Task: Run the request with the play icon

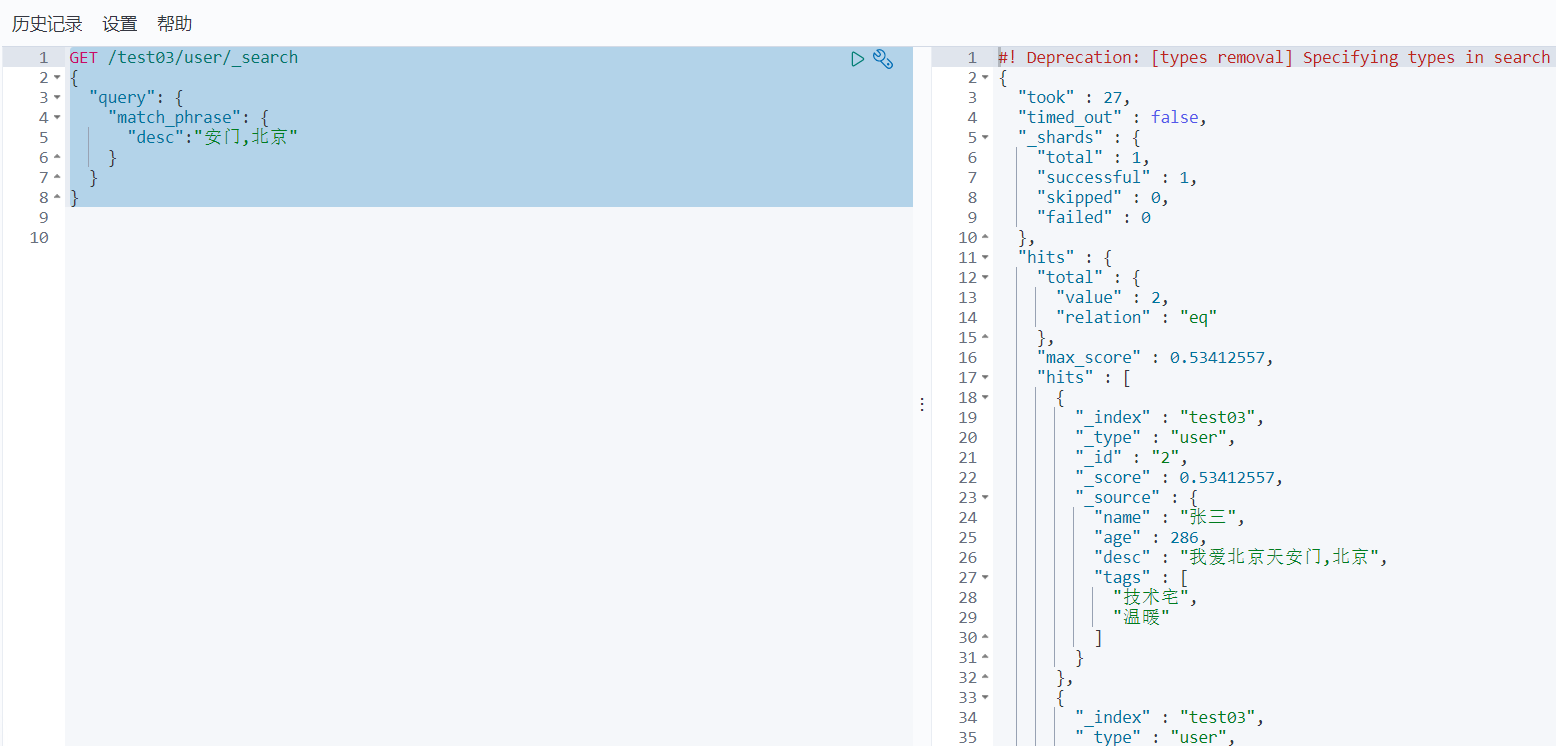Action: pos(857,59)
